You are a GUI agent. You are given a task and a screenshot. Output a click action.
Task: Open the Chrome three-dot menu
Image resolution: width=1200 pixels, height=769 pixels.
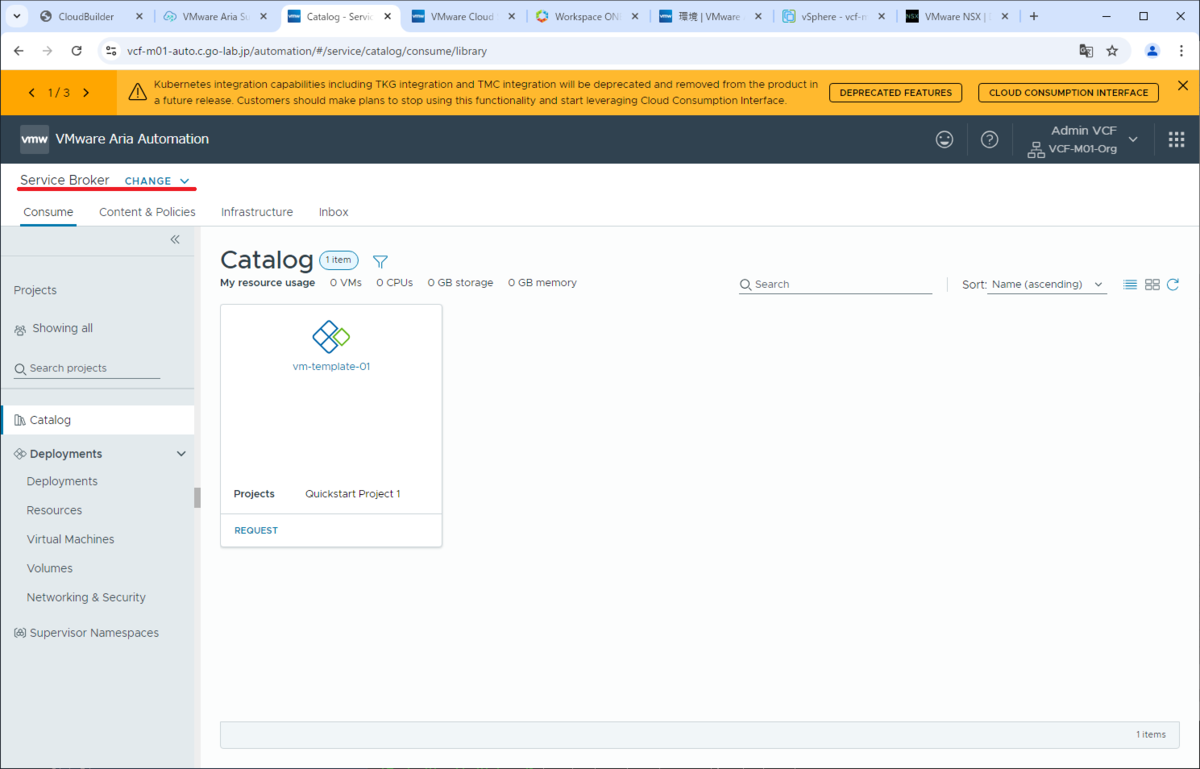pos(1180,51)
